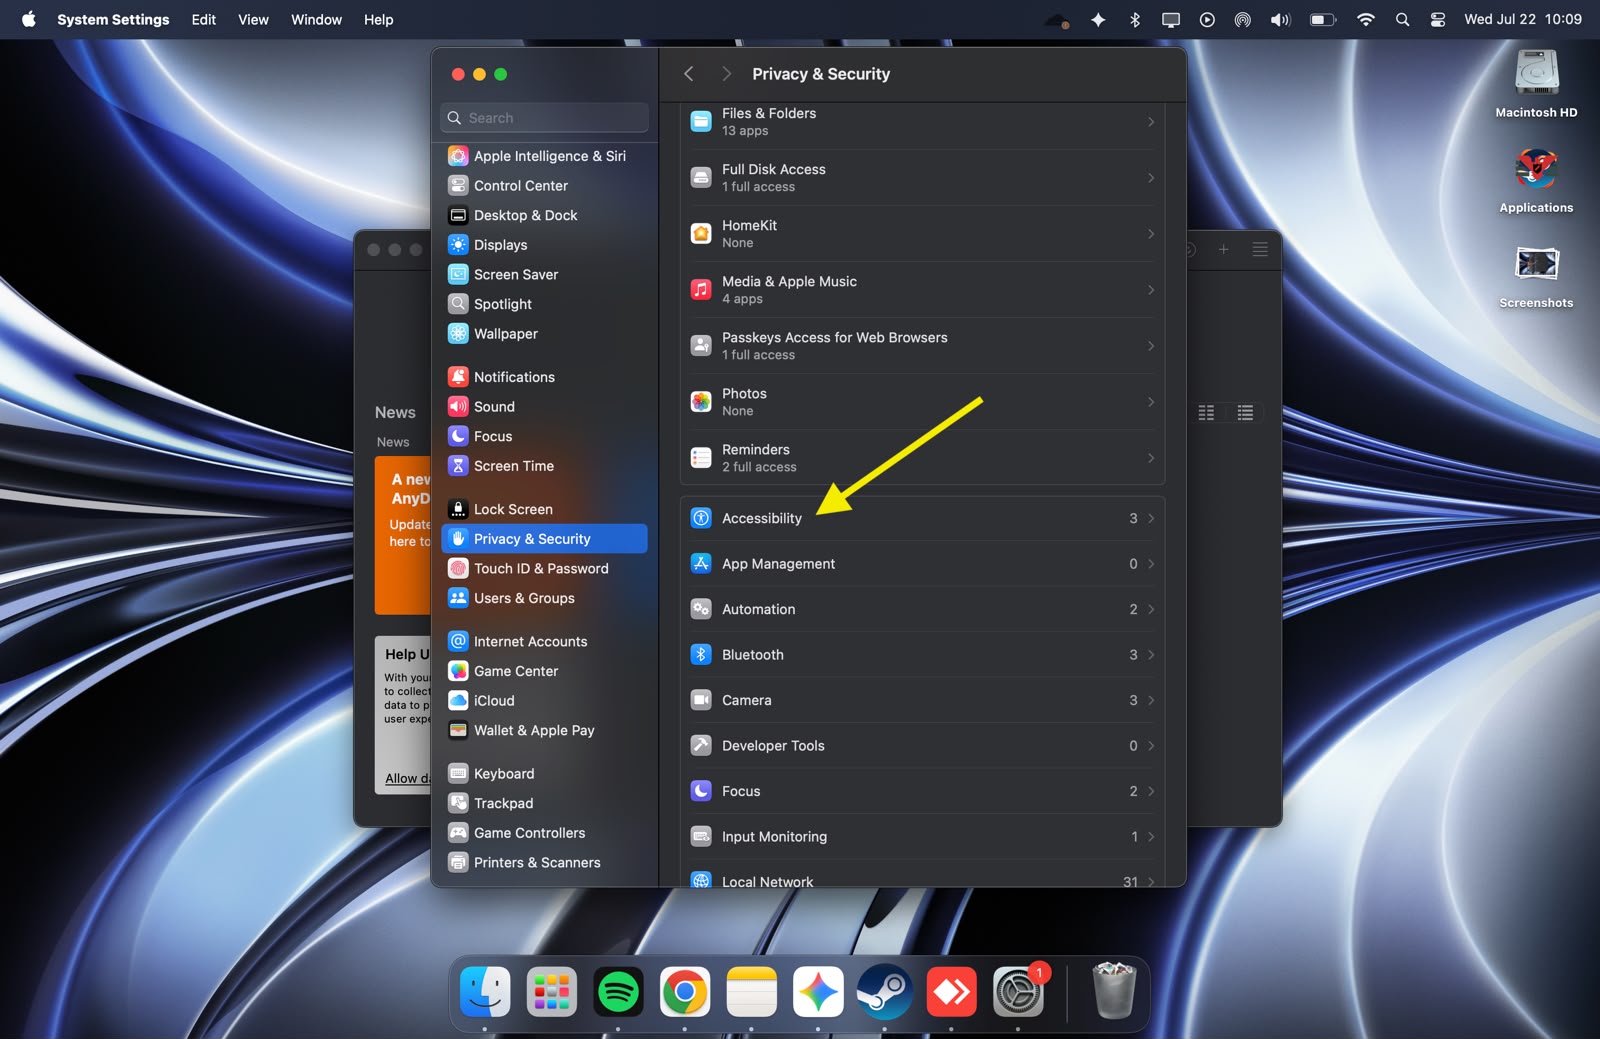Open the Lock Screen sidebar icon
This screenshot has height=1039, width=1600.
pyautogui.click(x=458, y=509)
